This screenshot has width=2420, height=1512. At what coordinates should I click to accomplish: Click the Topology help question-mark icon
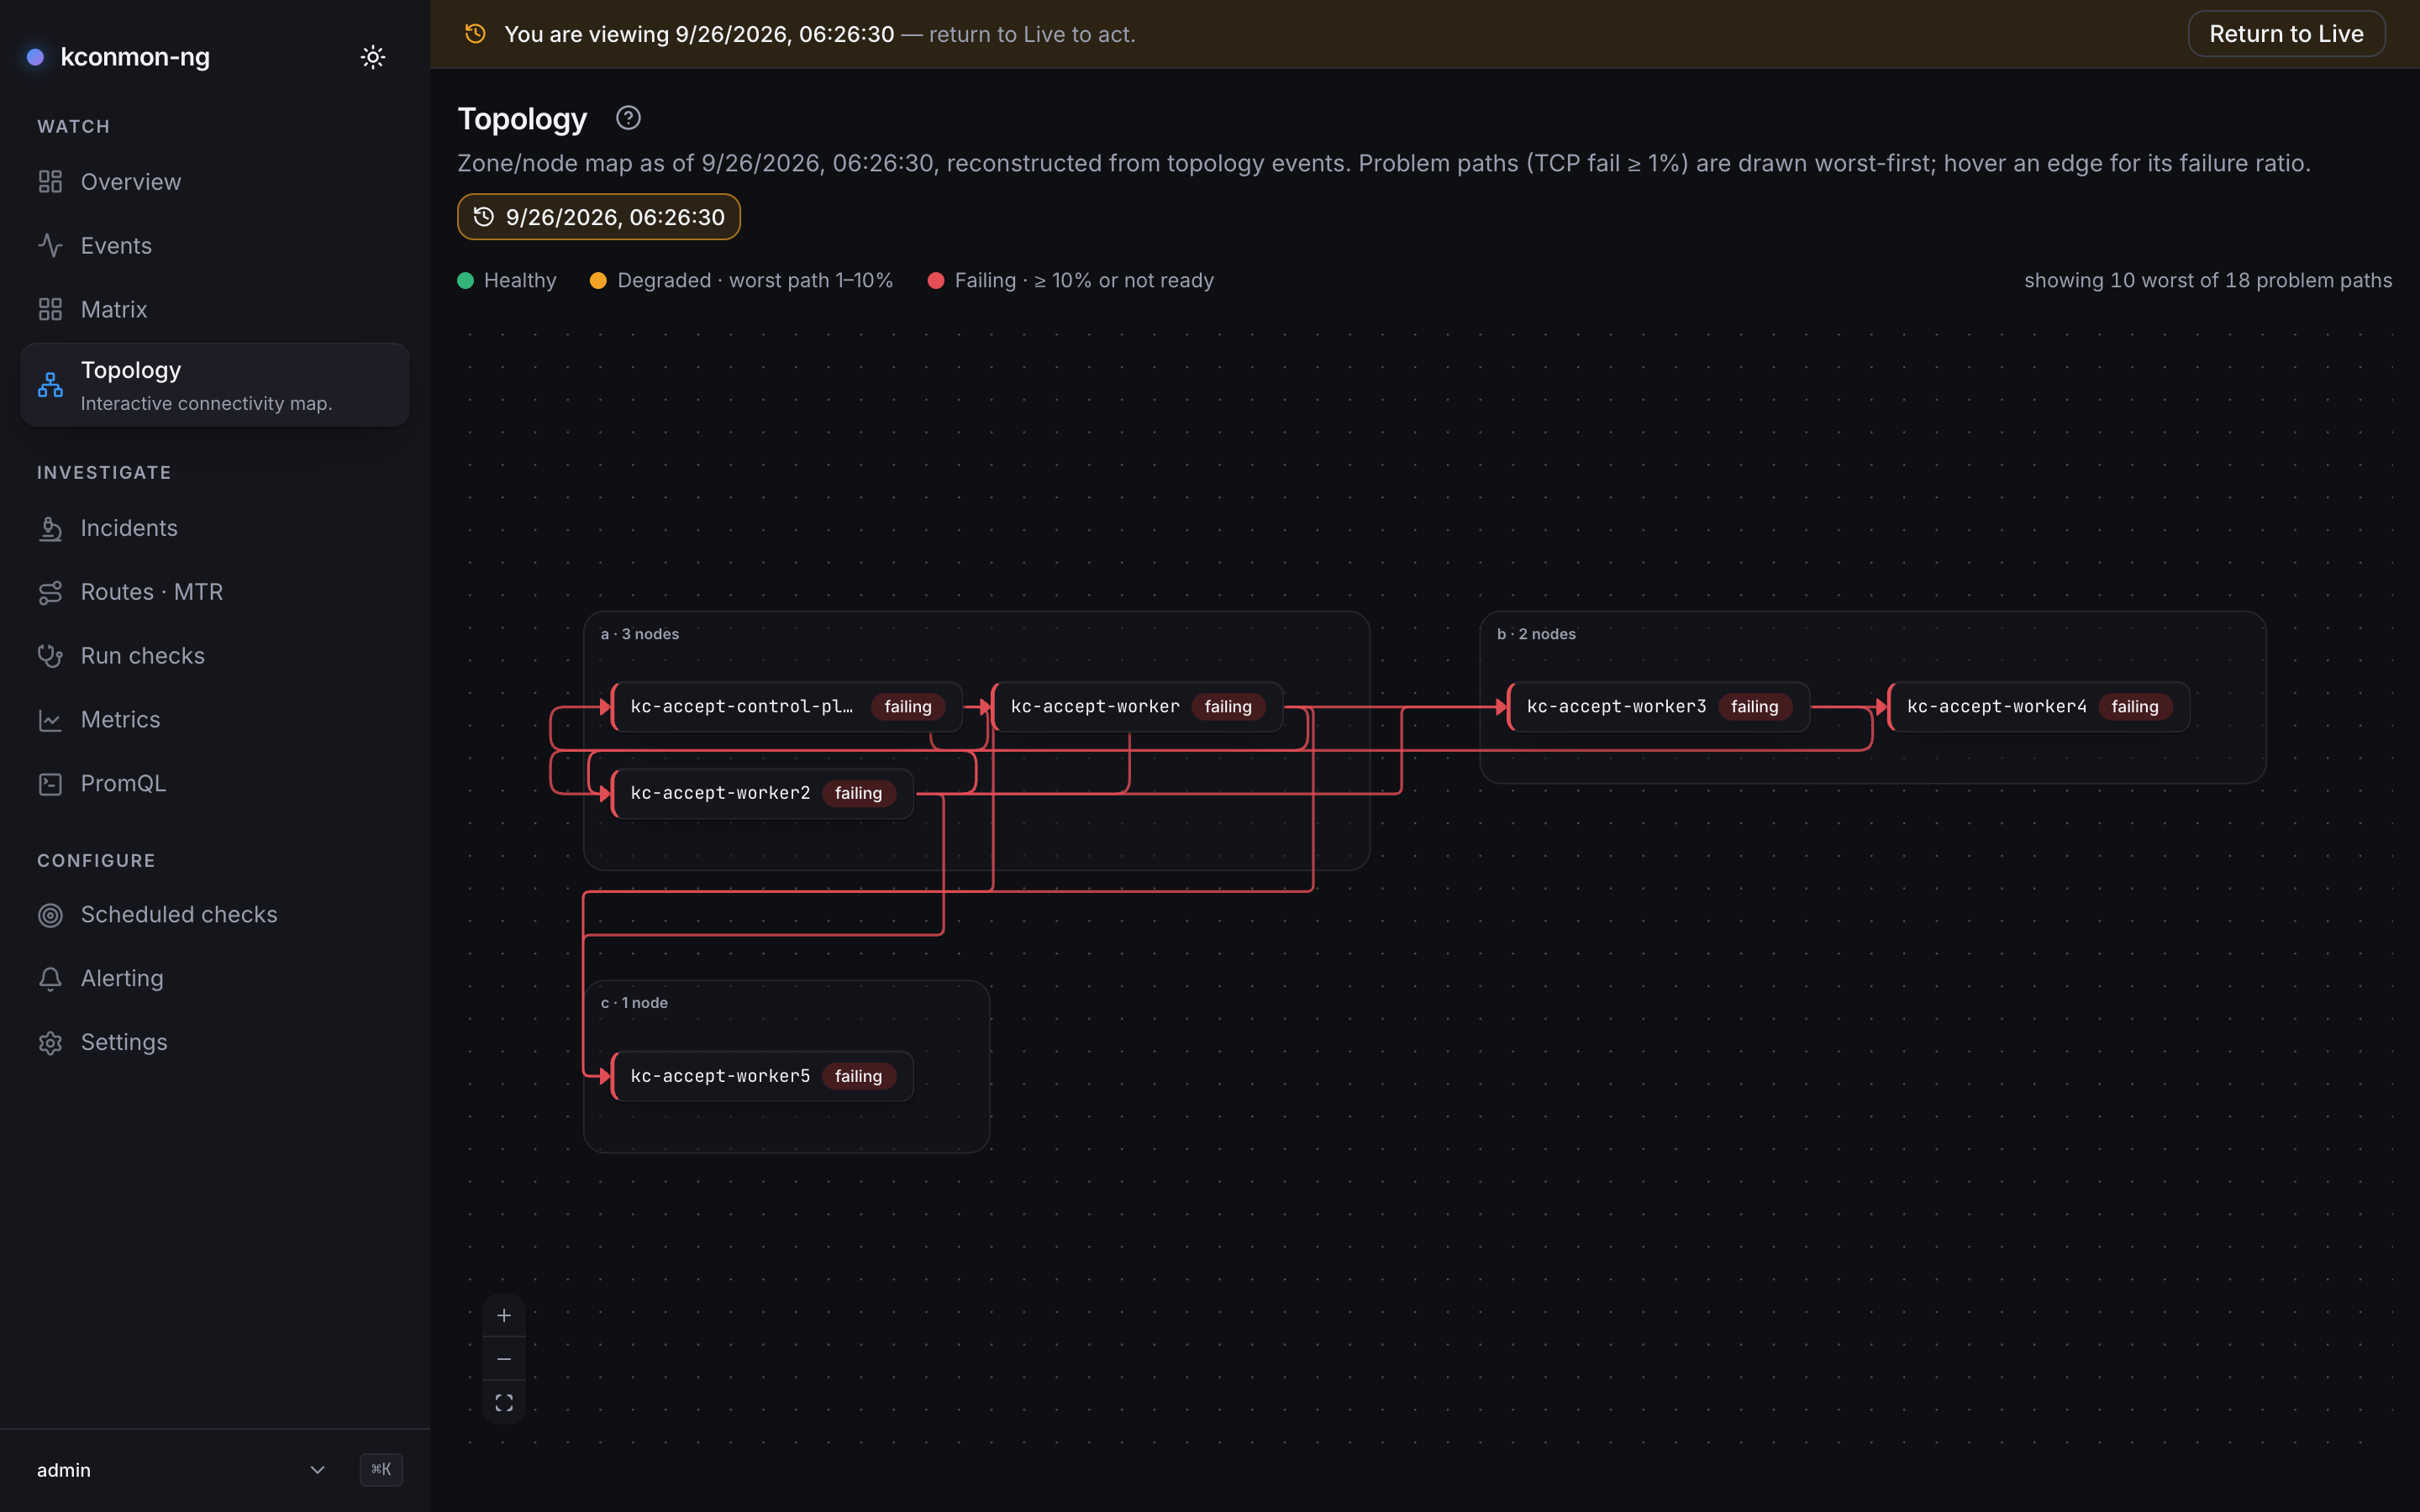click(628, 118)
